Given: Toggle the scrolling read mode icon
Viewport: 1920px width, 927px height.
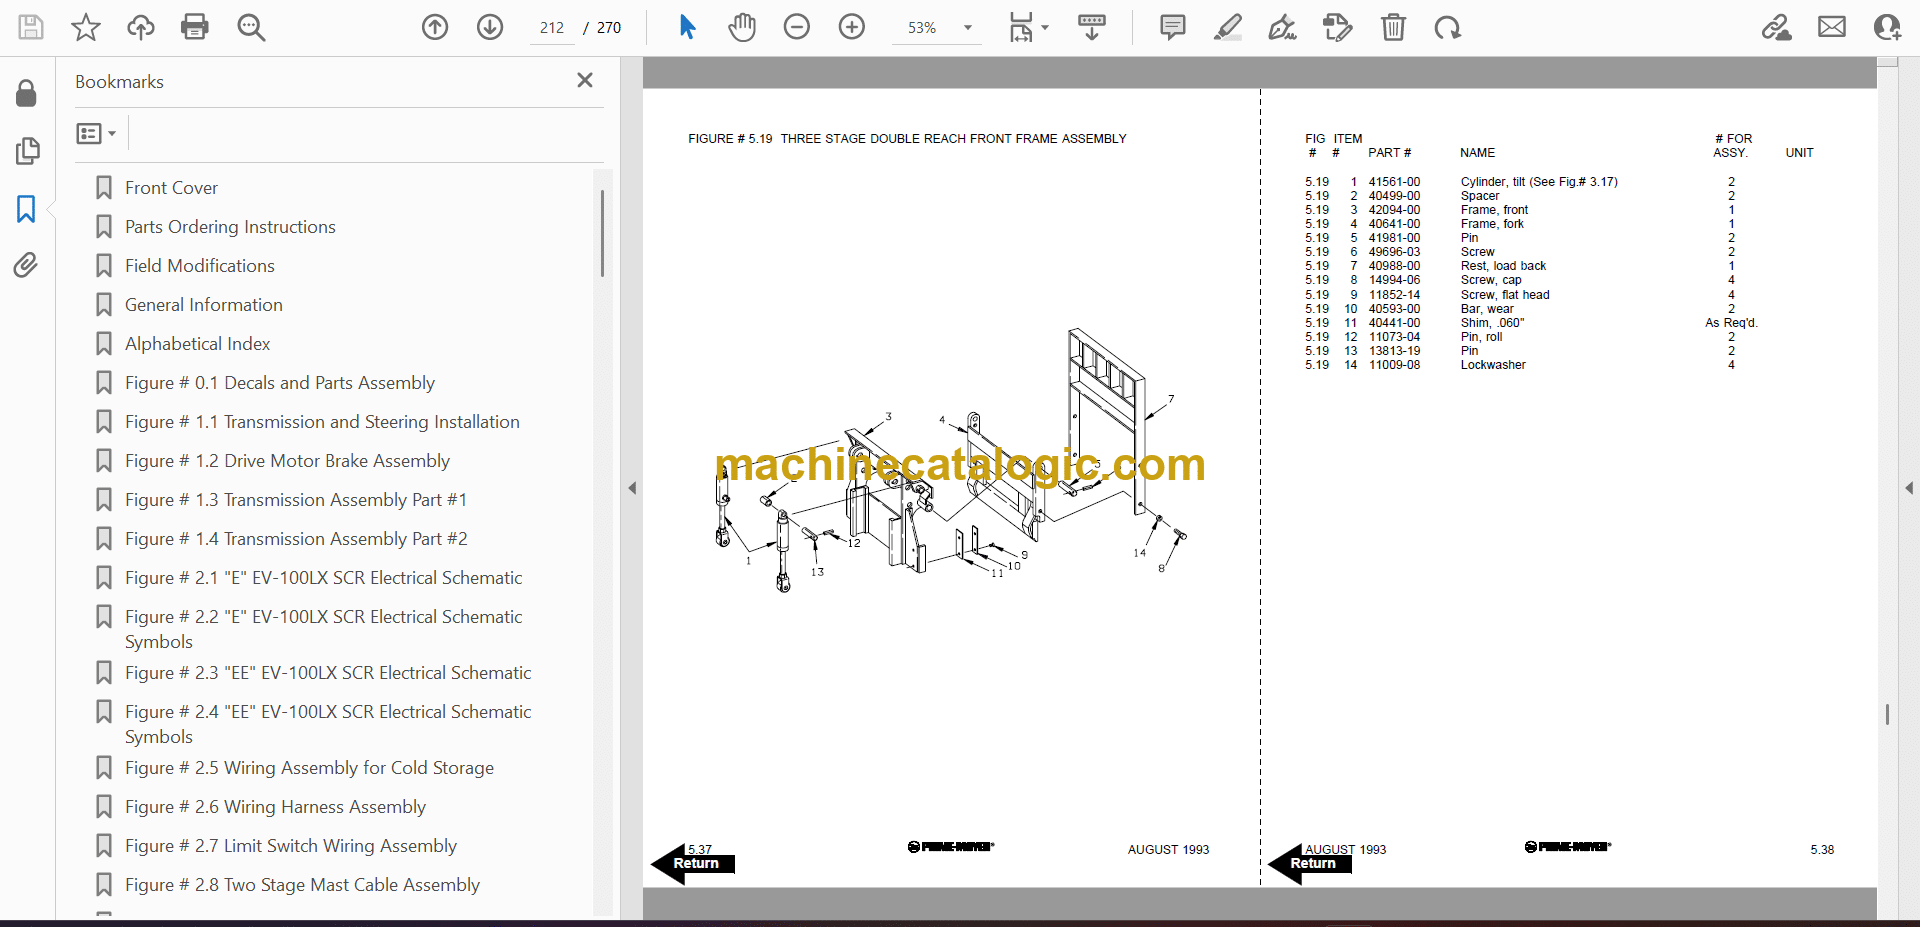Looking at the screenshot, I should [x=1092, y=27].
